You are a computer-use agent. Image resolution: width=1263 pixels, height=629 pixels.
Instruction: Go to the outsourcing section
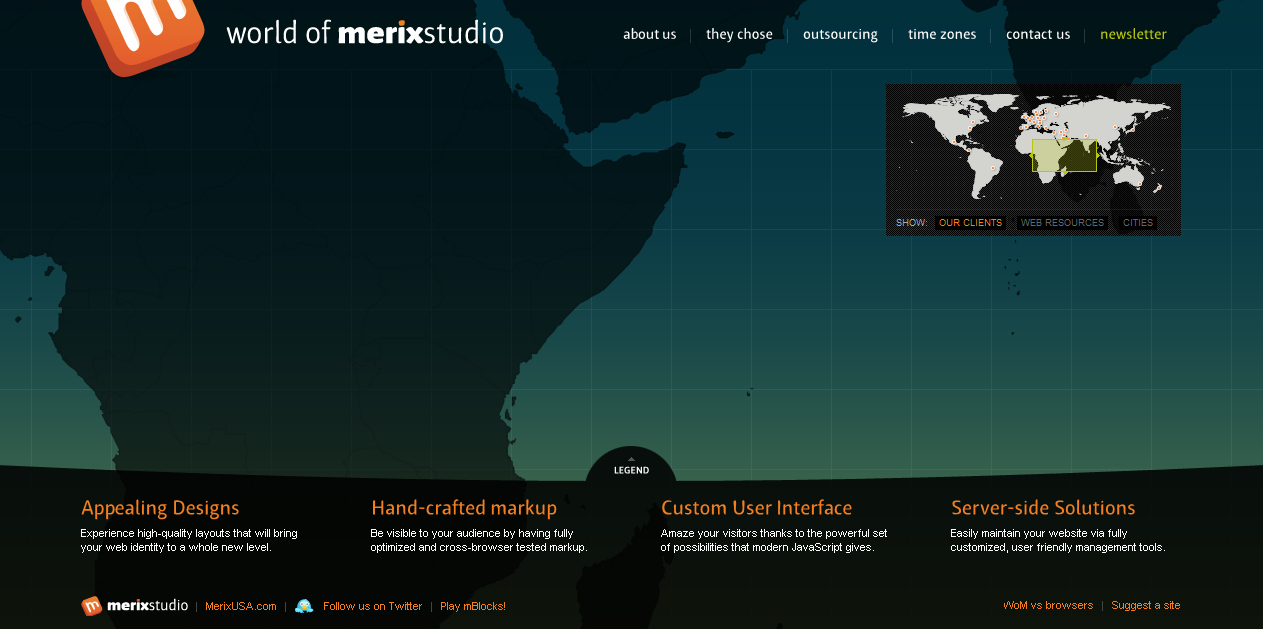click(x=840, y=34)
